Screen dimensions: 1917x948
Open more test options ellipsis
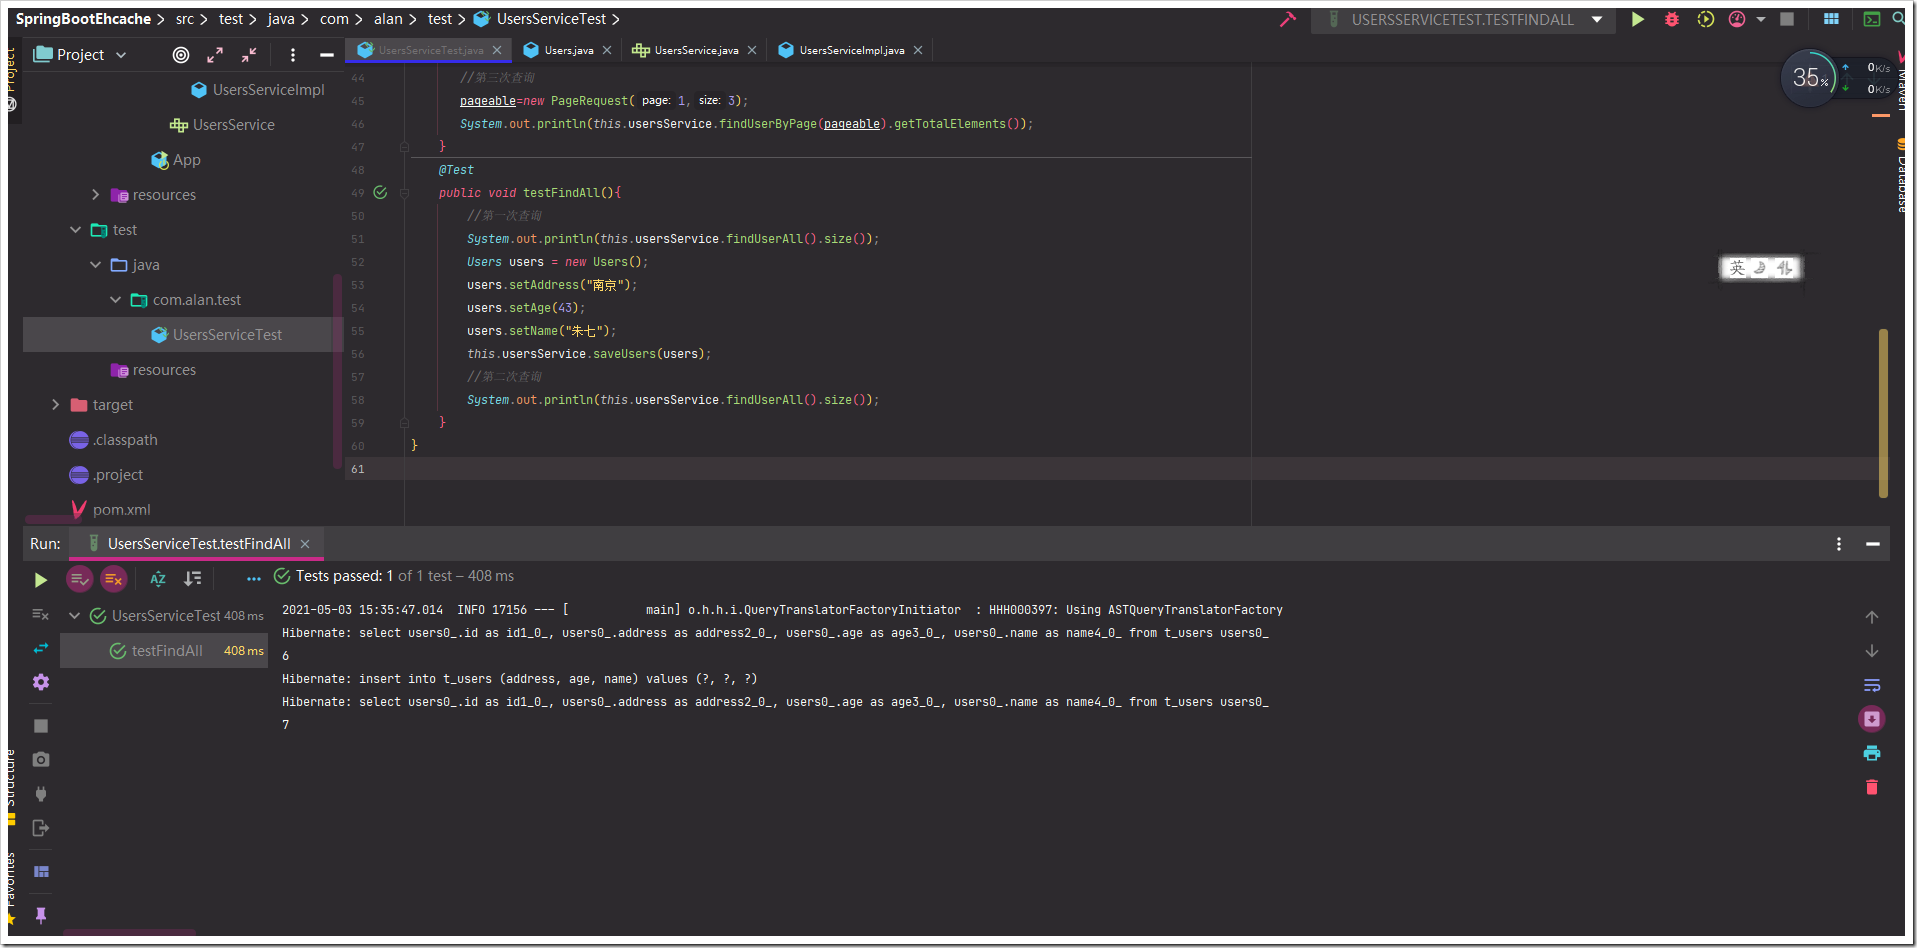[x=253, y=579]
